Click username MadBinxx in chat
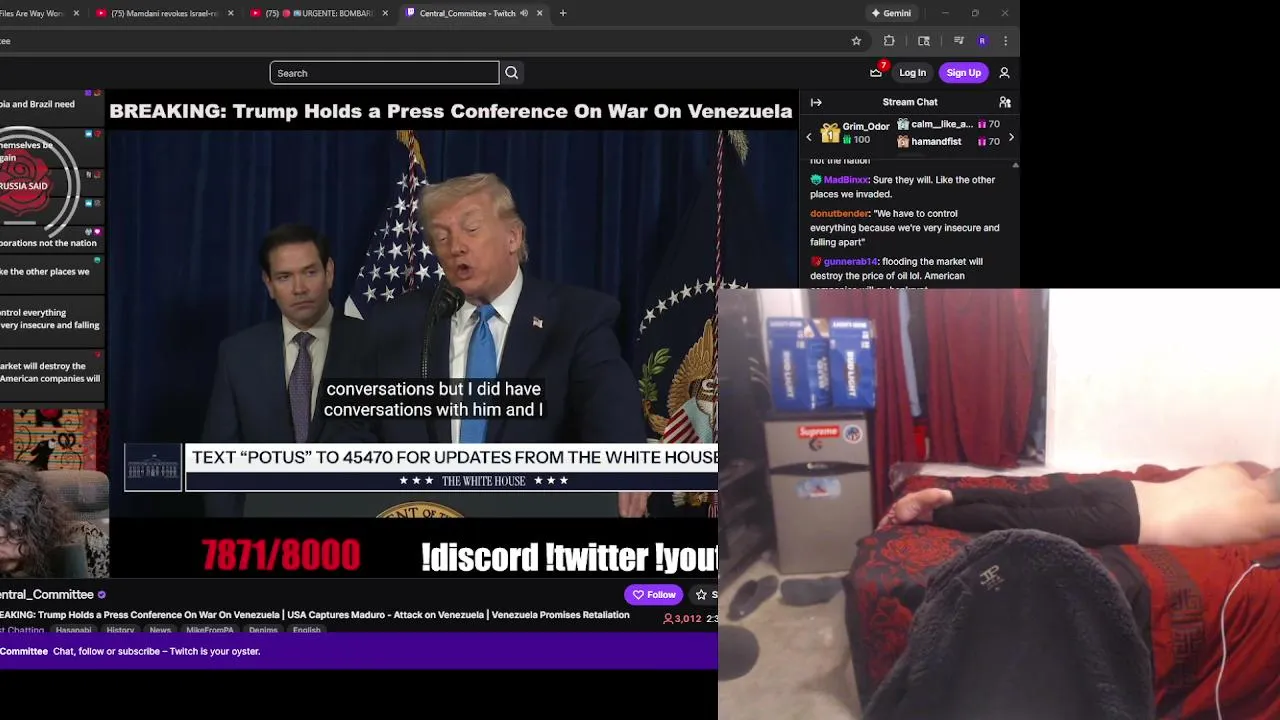Image resolution: width=1280 pixels, height=720 pixels. pyautogui.click(x=846, y=180)
